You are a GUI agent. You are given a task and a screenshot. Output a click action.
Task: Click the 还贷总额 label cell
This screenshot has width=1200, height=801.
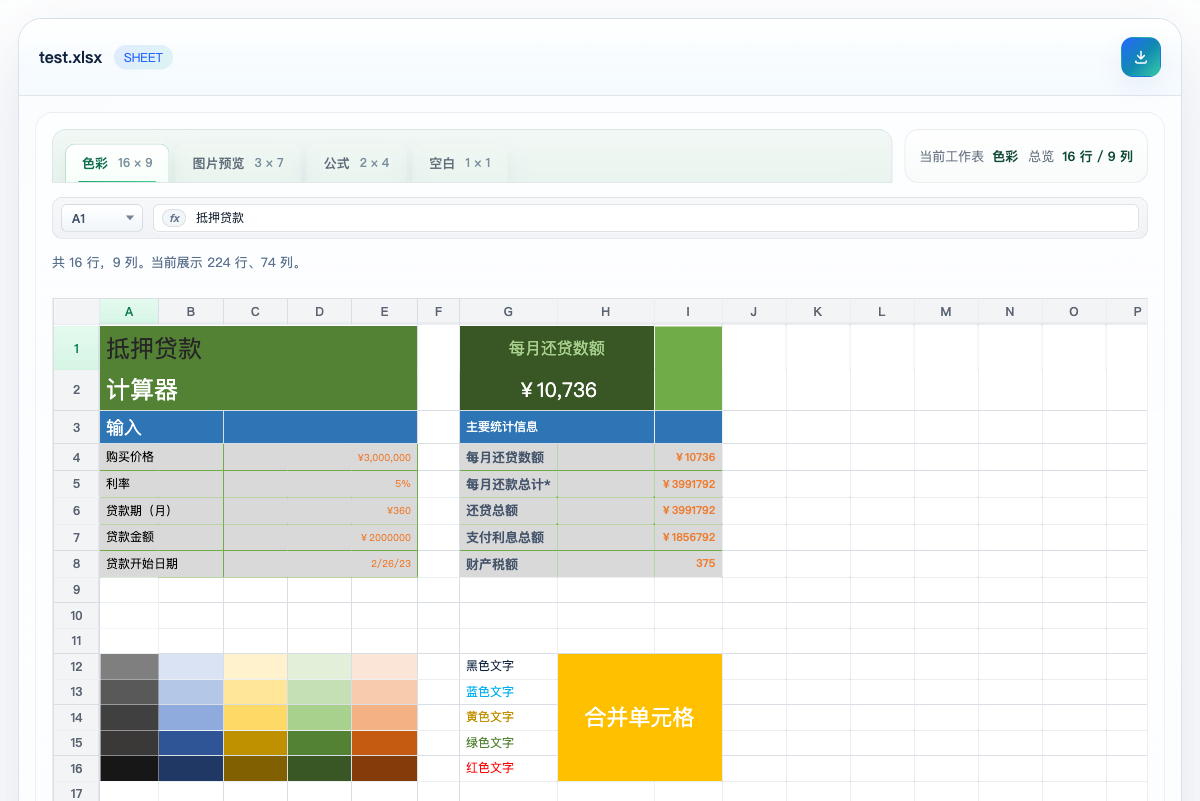(508, 511)
